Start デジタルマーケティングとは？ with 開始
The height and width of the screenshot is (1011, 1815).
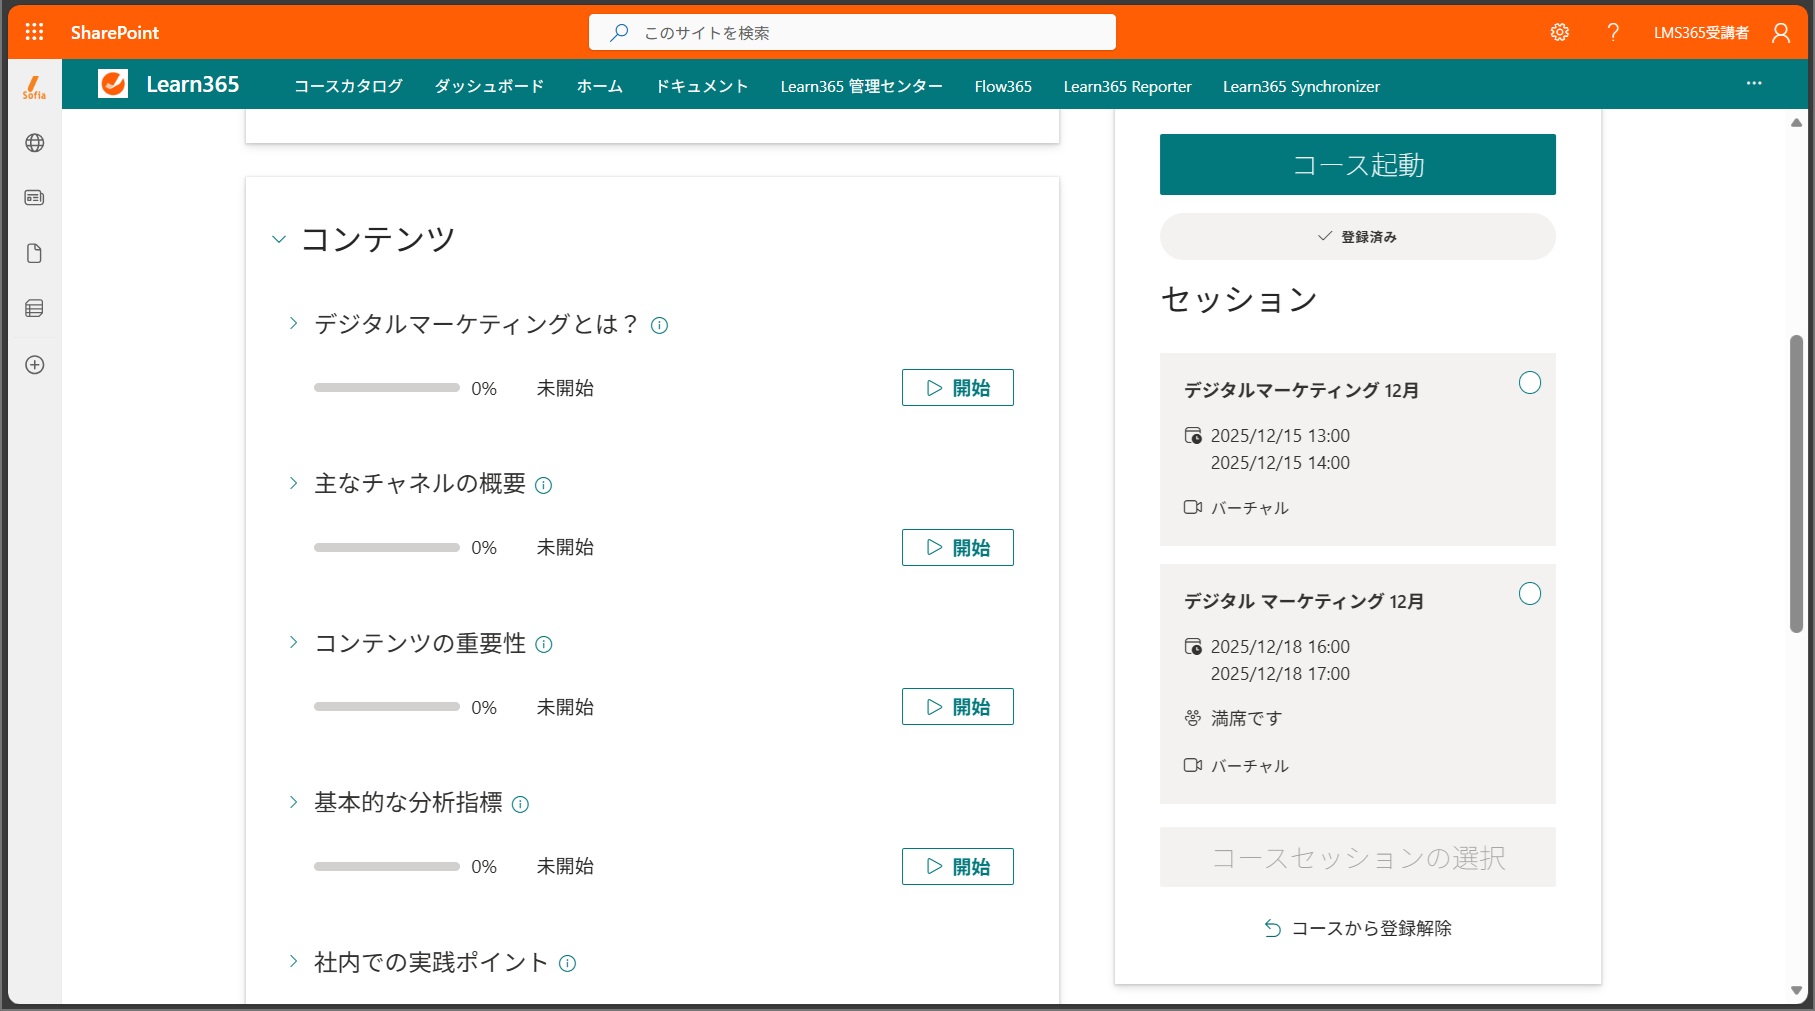(957, 388)
